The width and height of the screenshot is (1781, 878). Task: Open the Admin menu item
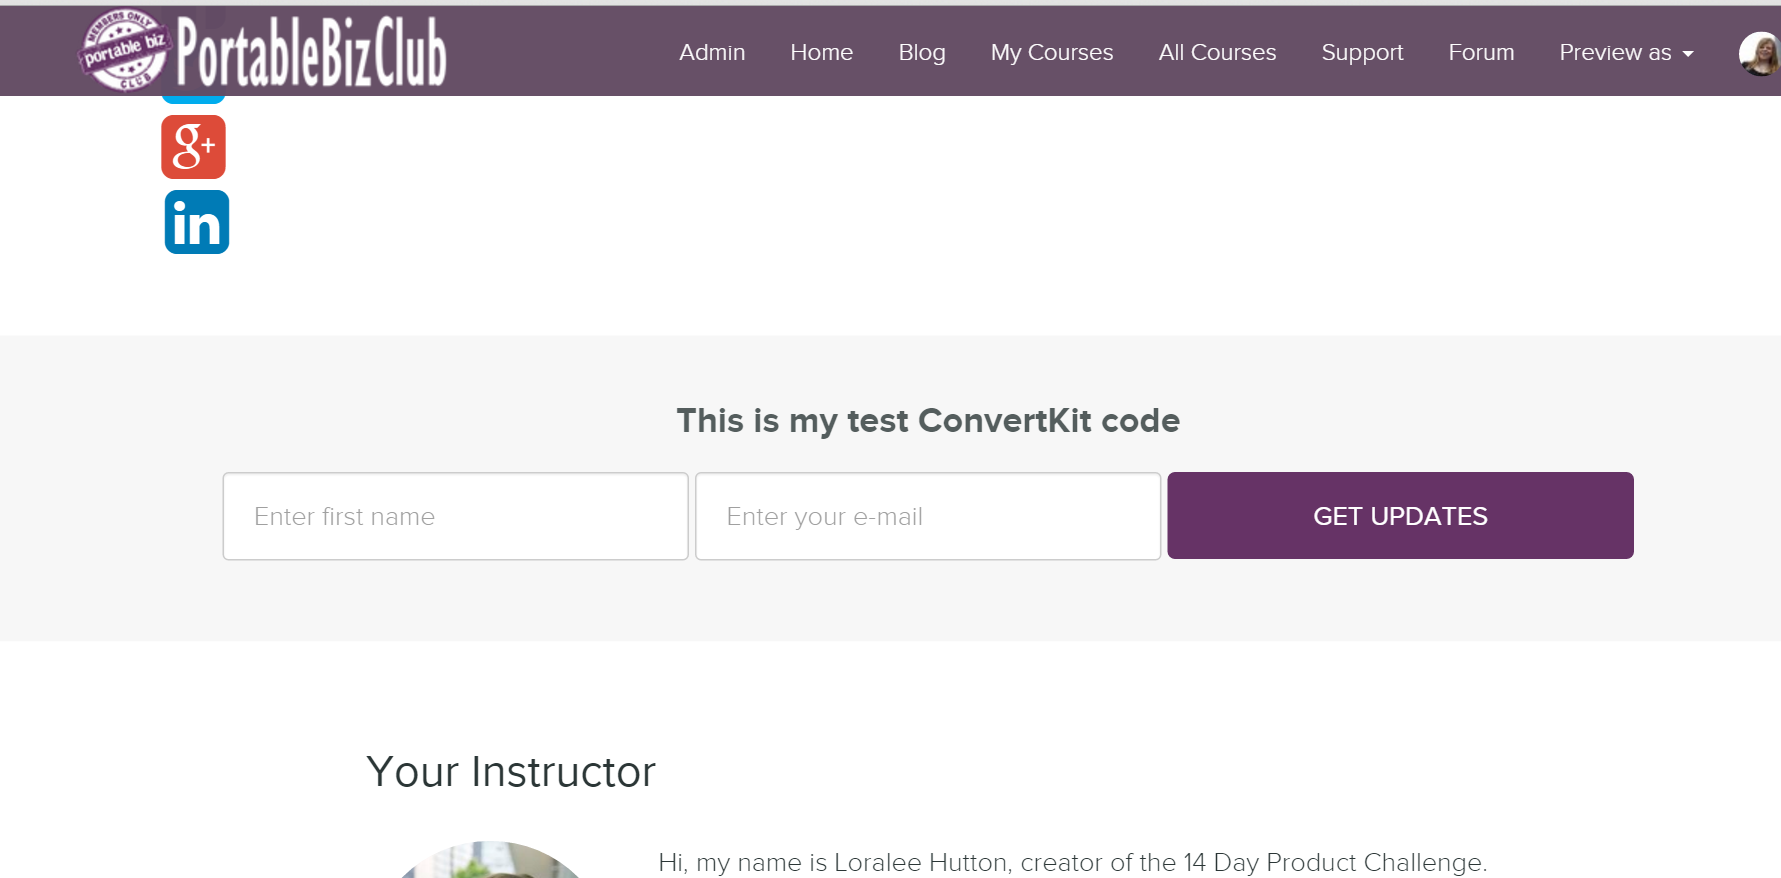click(712, 53)
